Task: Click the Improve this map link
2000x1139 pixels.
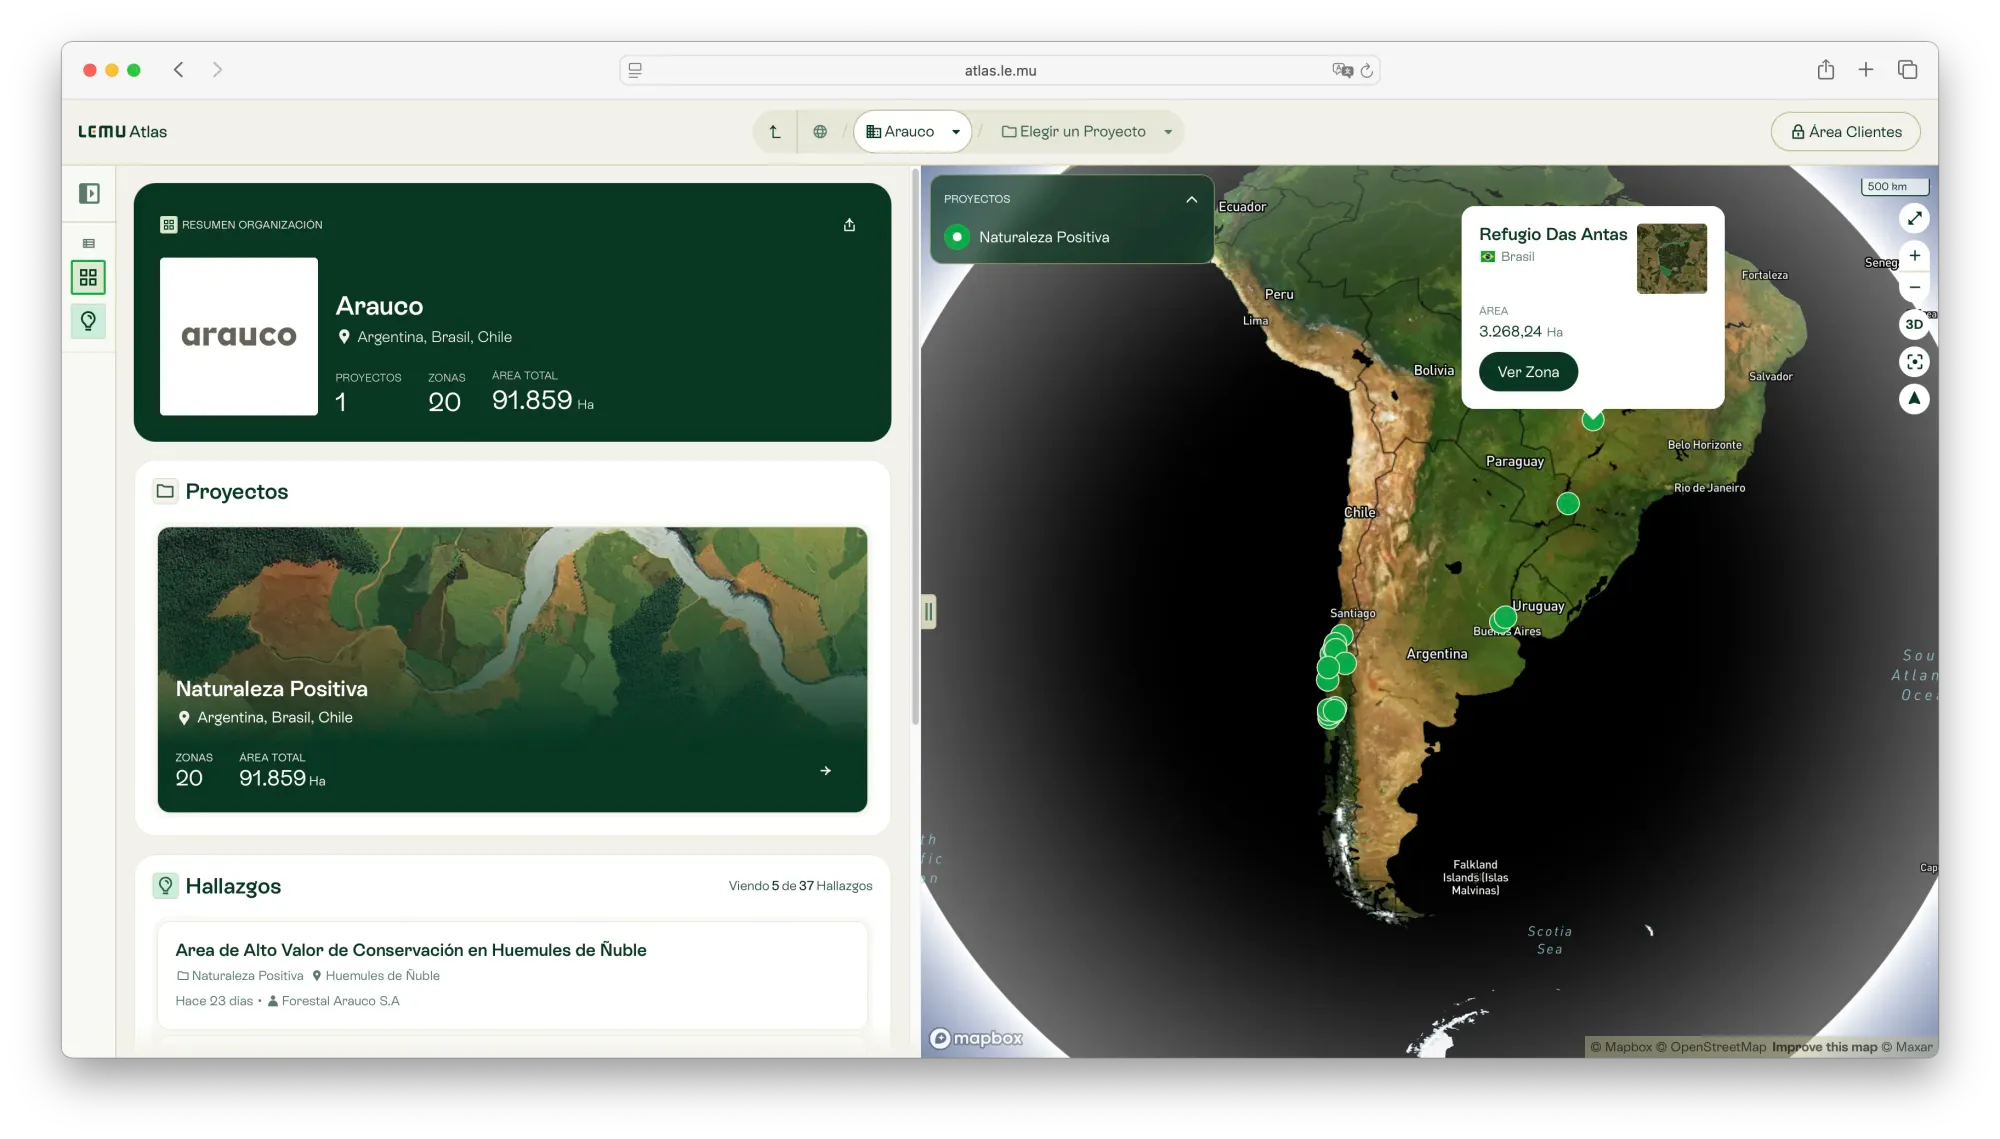Action: click(1824, 1047)
